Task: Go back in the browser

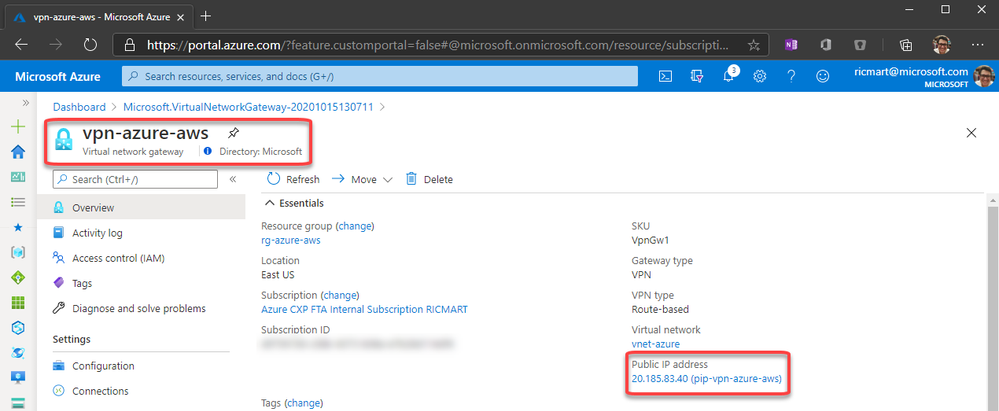Action: pos(22,45)
